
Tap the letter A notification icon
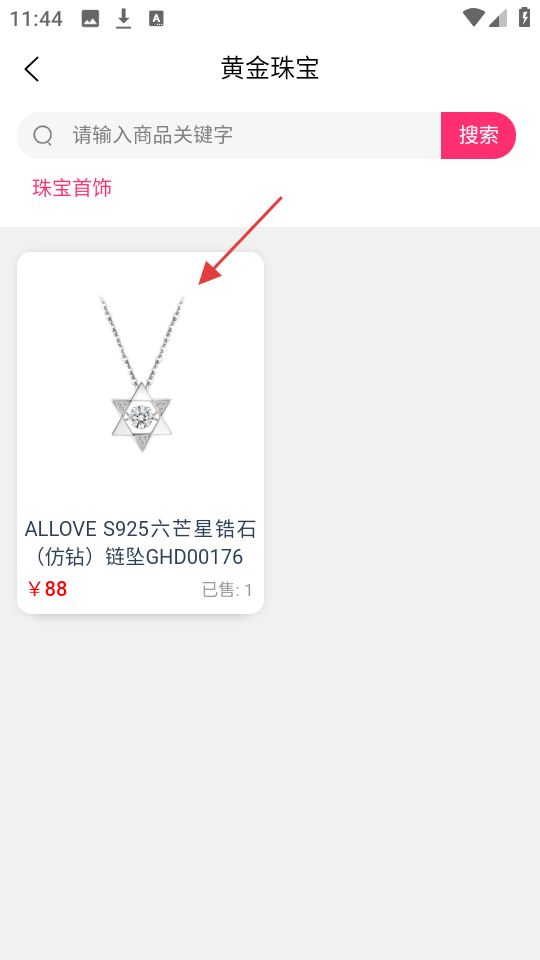(x=156, y=19)
